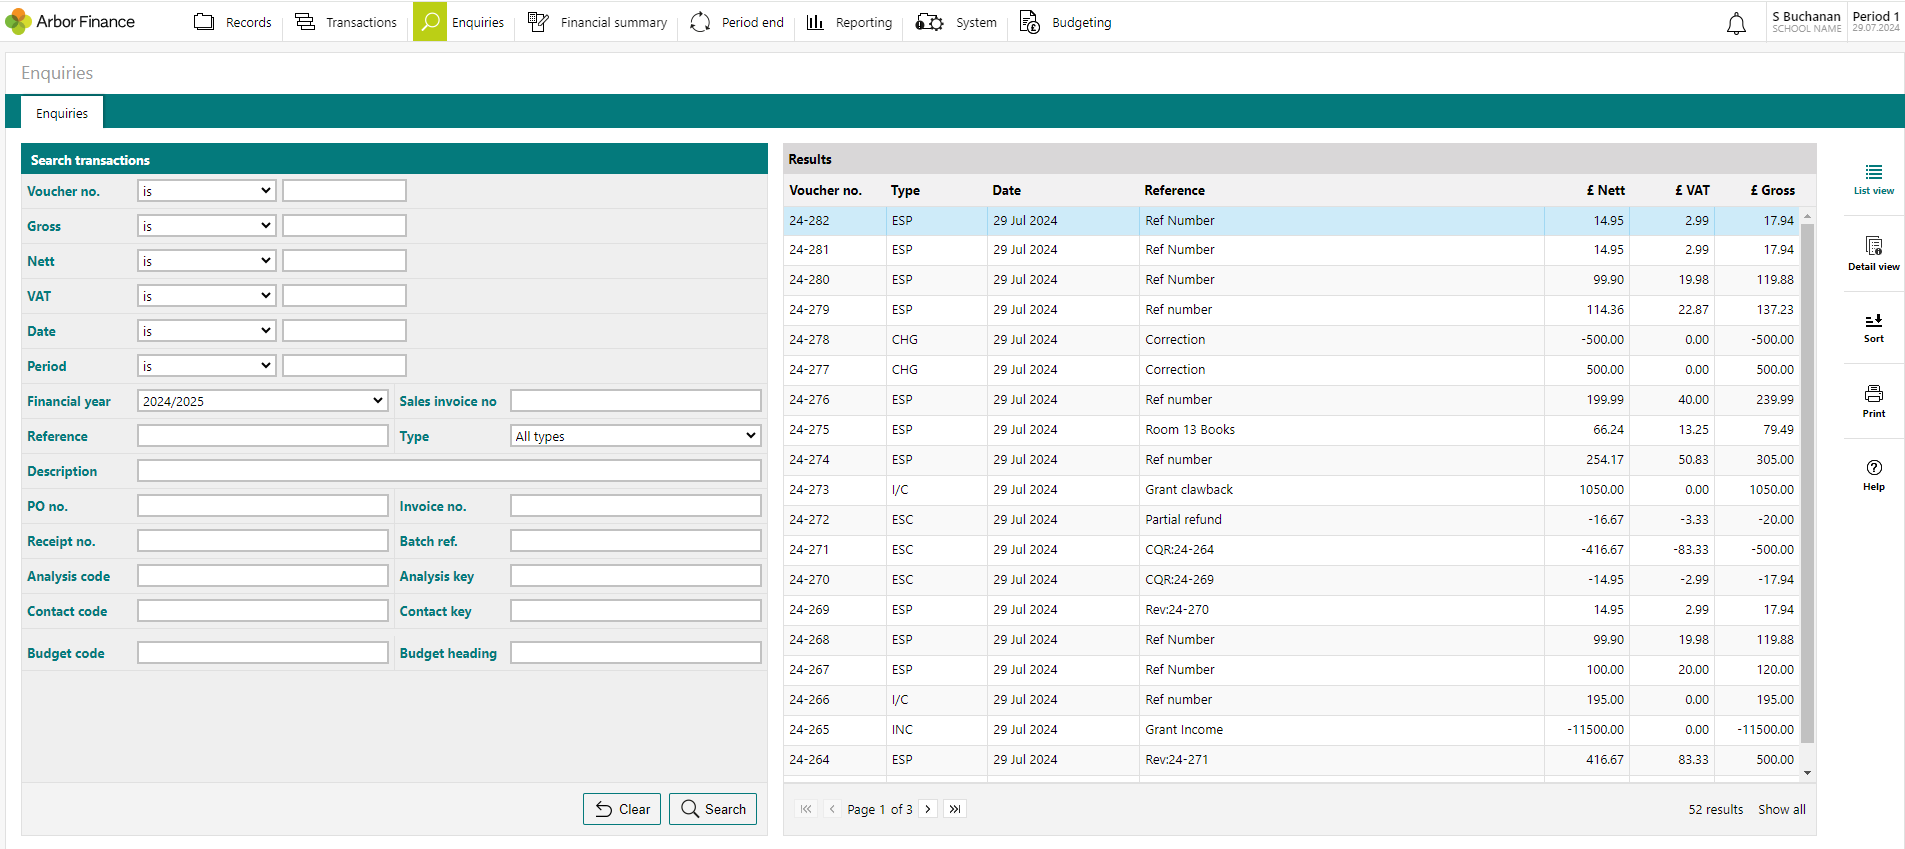Open the Type 'All types' dropdown
The height and width of the screenshot is (849, 1905).
pos(635,436)
